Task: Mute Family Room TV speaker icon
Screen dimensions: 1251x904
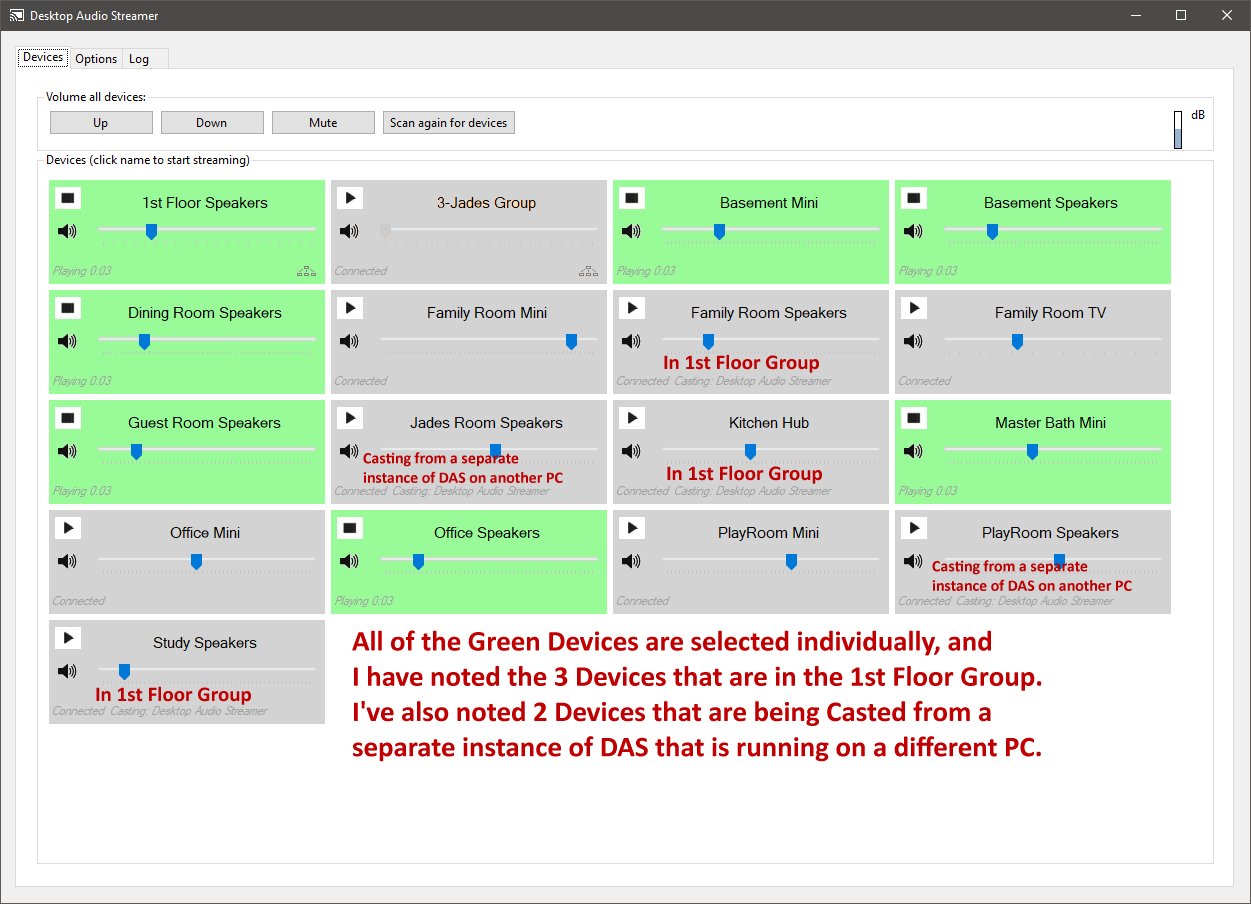Action: pos(913,341)
